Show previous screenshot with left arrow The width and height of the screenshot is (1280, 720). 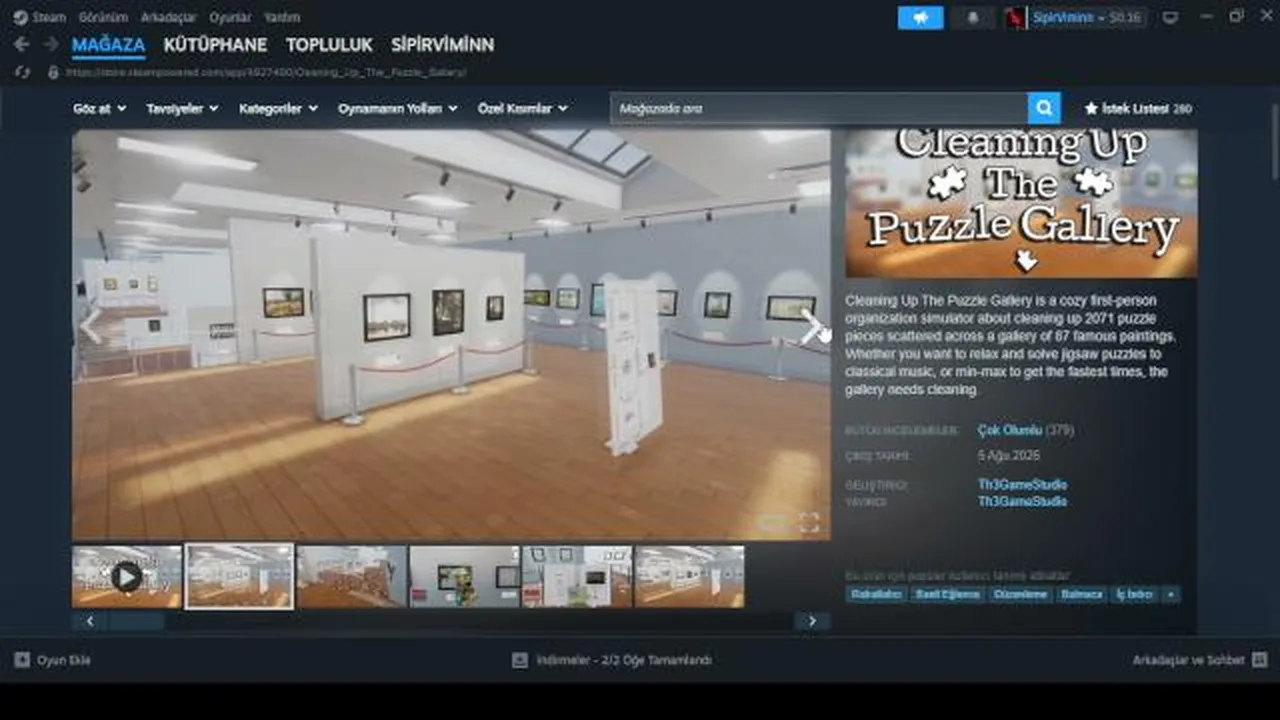(91, 325)
